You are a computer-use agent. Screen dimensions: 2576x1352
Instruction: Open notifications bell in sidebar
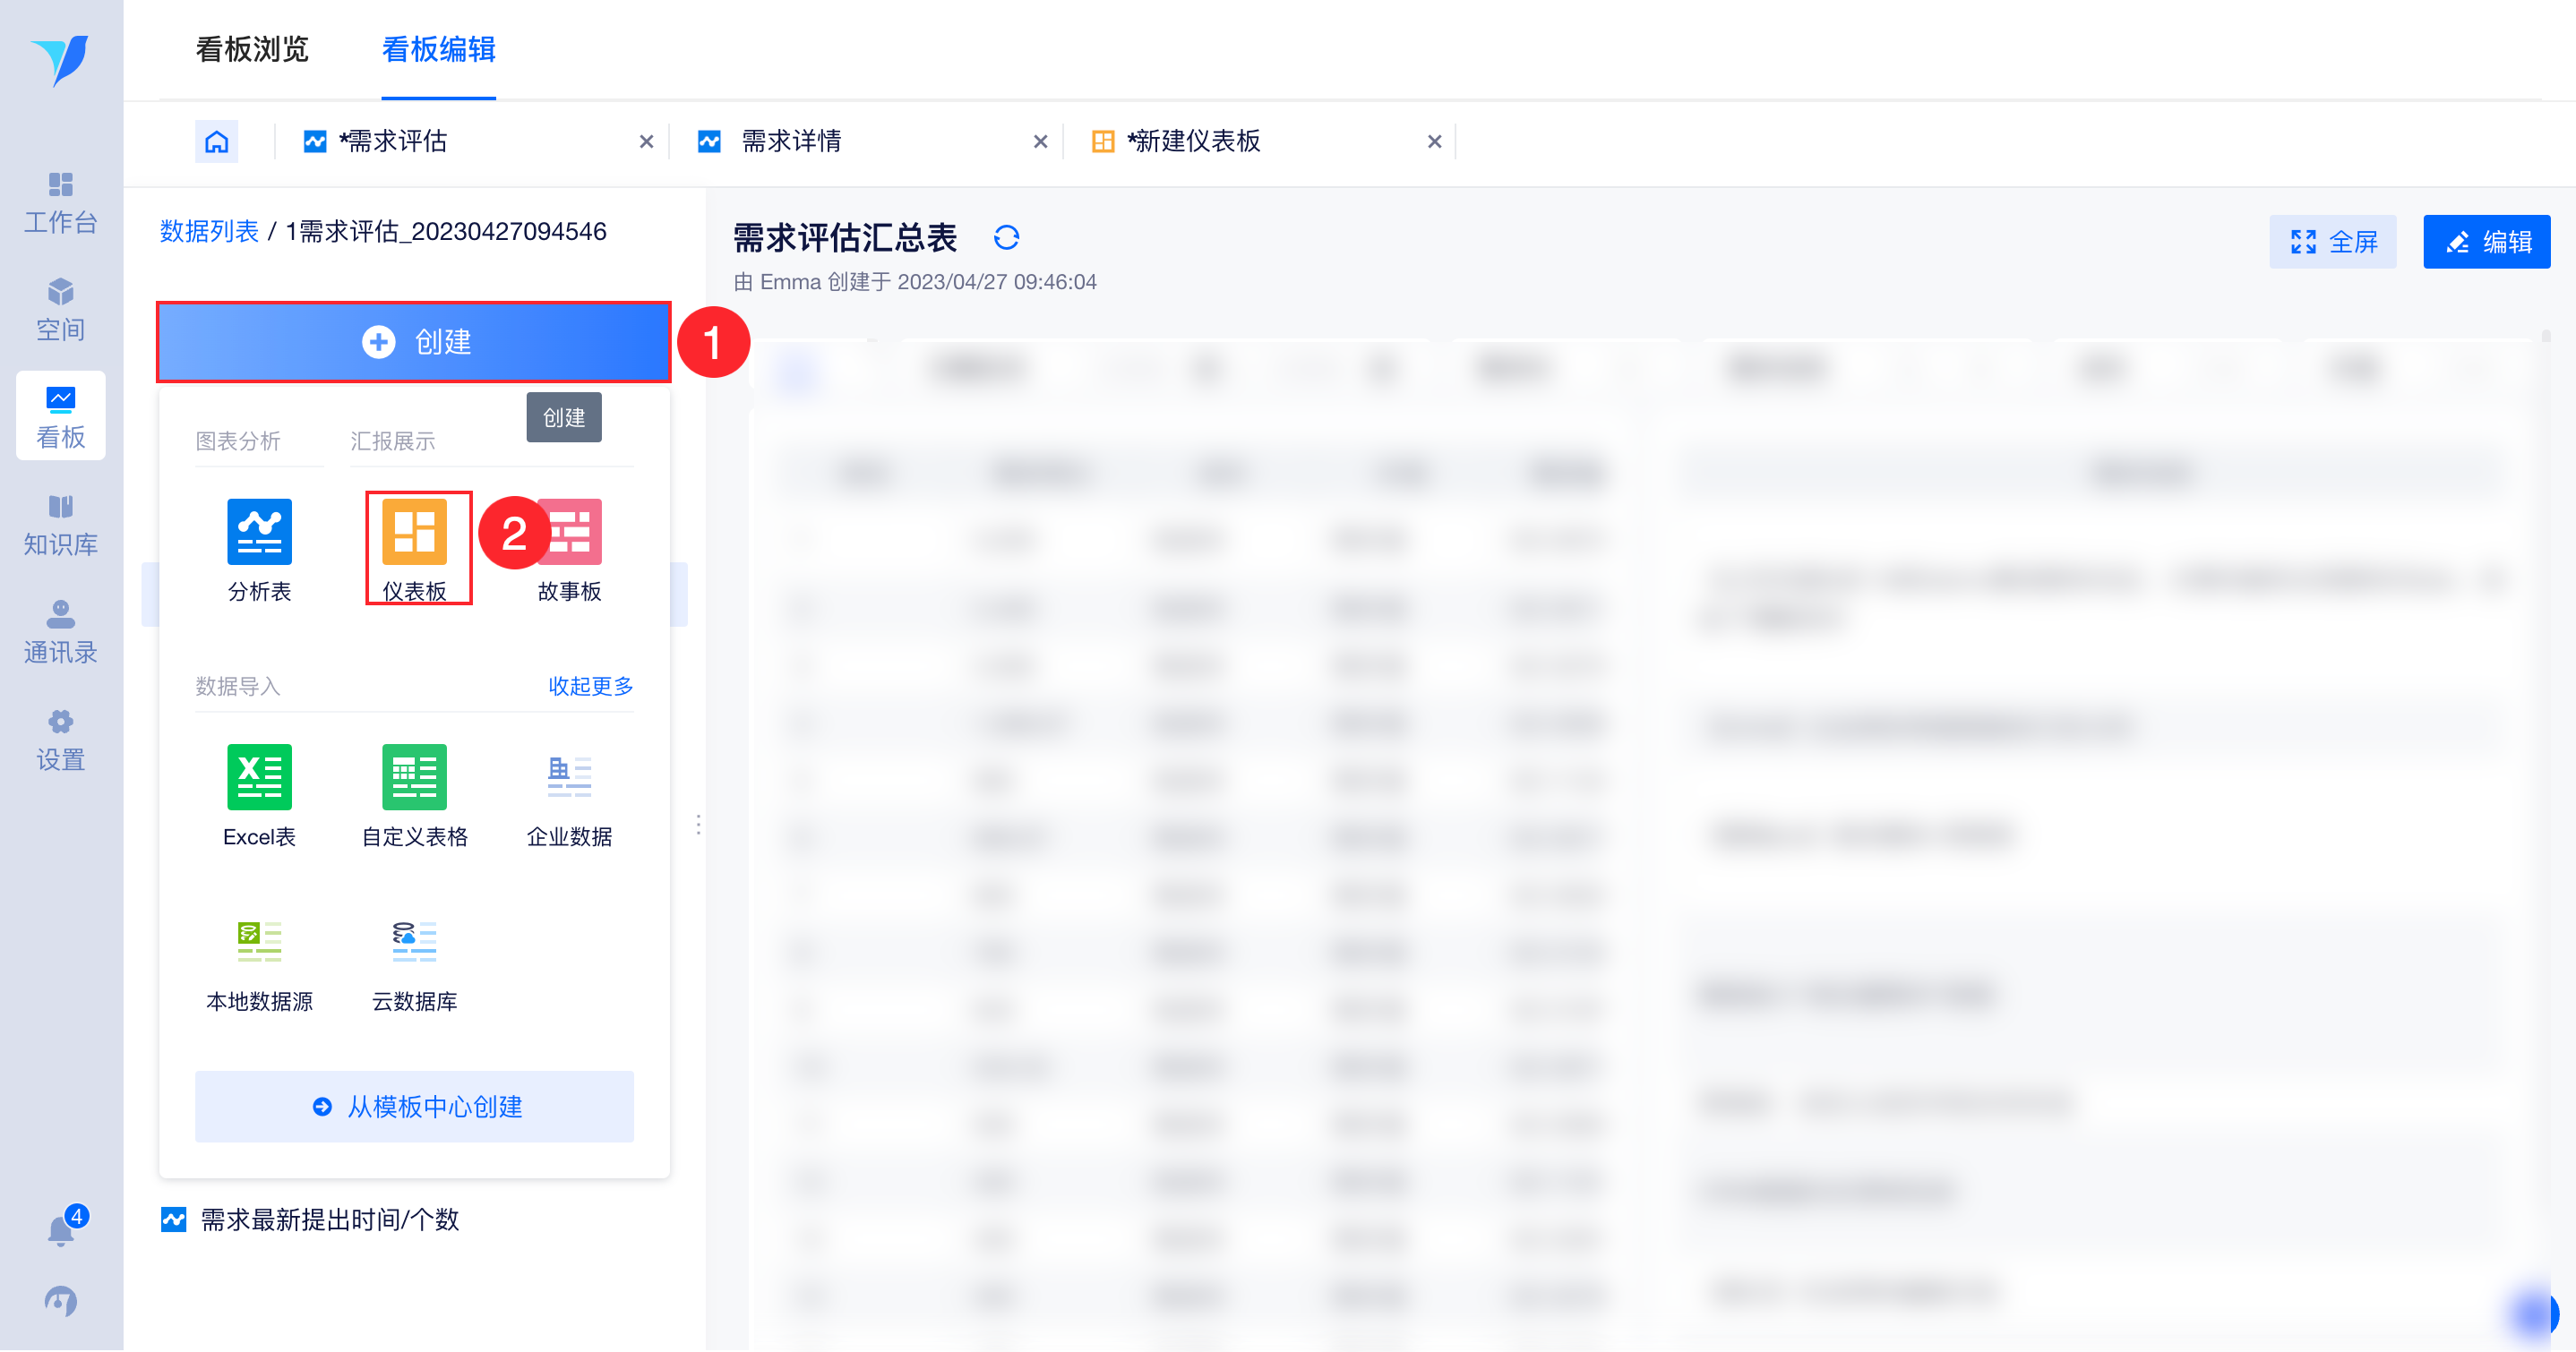pyautogui.click(x=61, y=1229)
